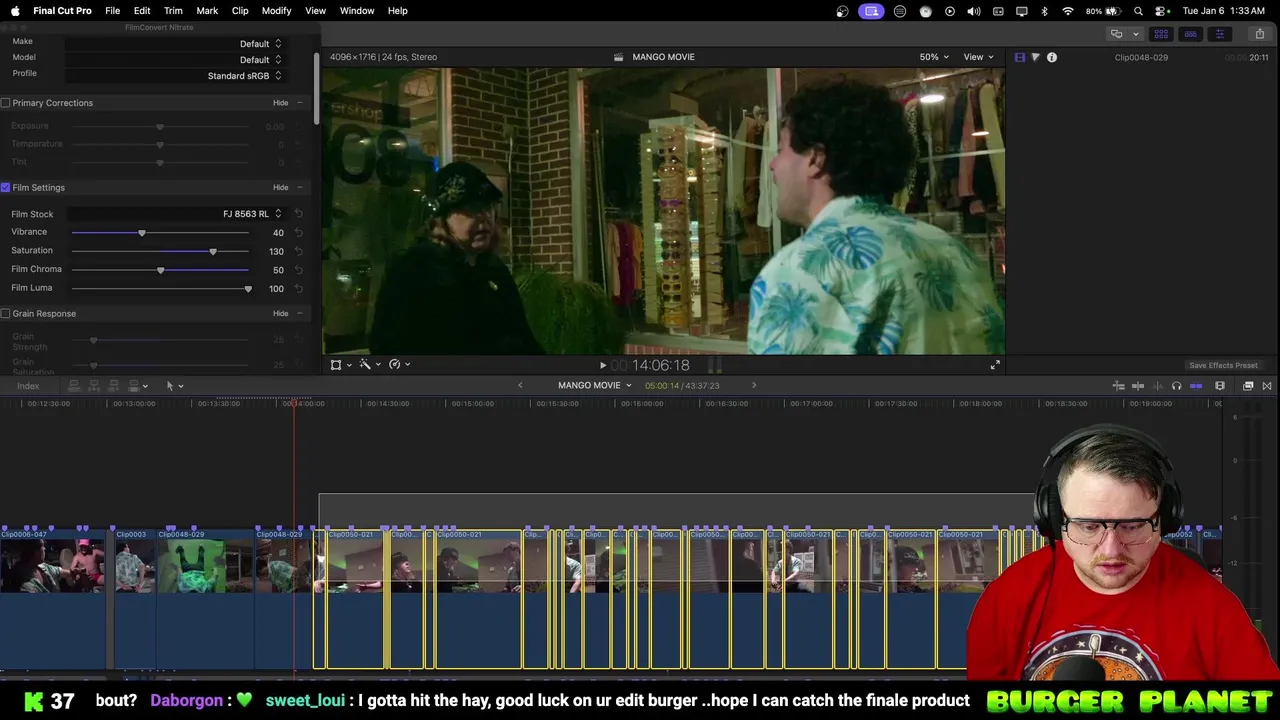Open the retime speedometer icon

[x=394, y=365]
